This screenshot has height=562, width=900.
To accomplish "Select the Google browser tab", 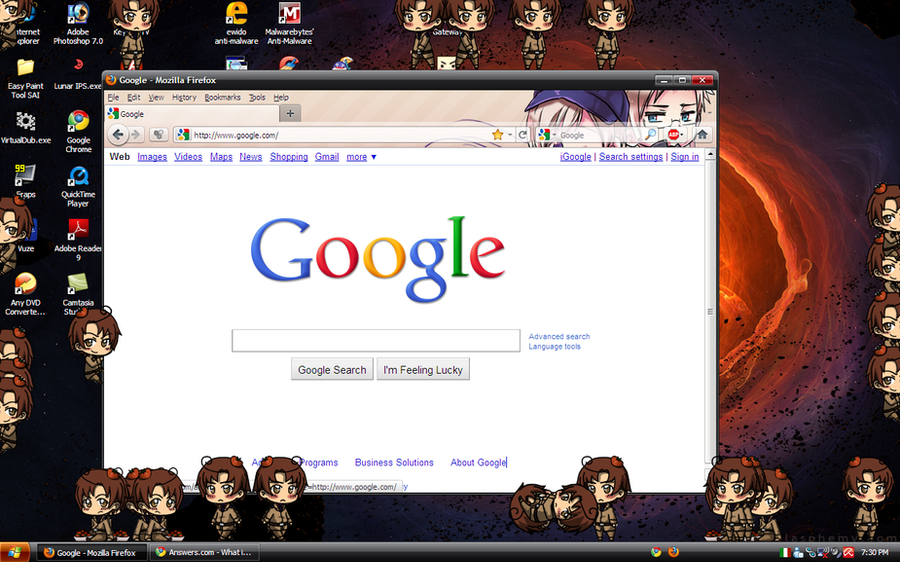I will pyautogui.click(x=192, y=114).
